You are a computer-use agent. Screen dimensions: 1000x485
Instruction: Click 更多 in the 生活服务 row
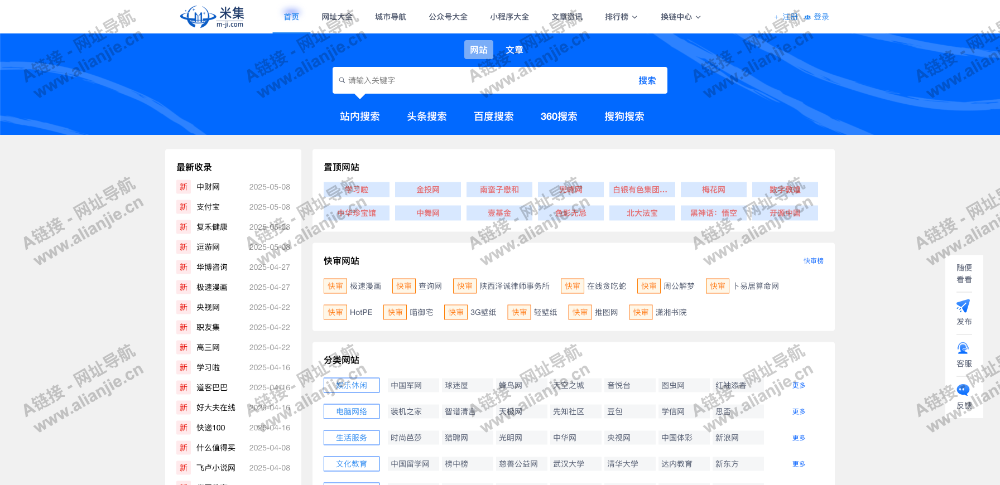pos(799,438)
